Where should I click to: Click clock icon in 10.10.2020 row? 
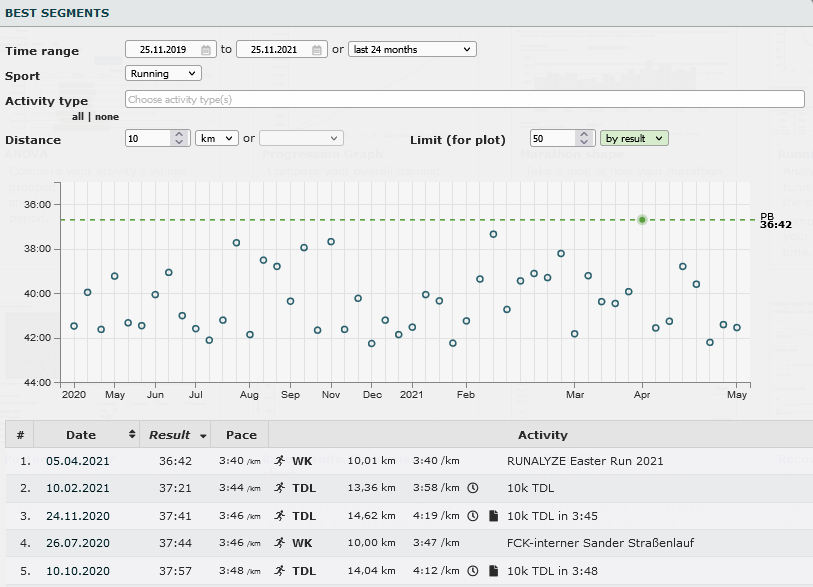click(472, 571)
